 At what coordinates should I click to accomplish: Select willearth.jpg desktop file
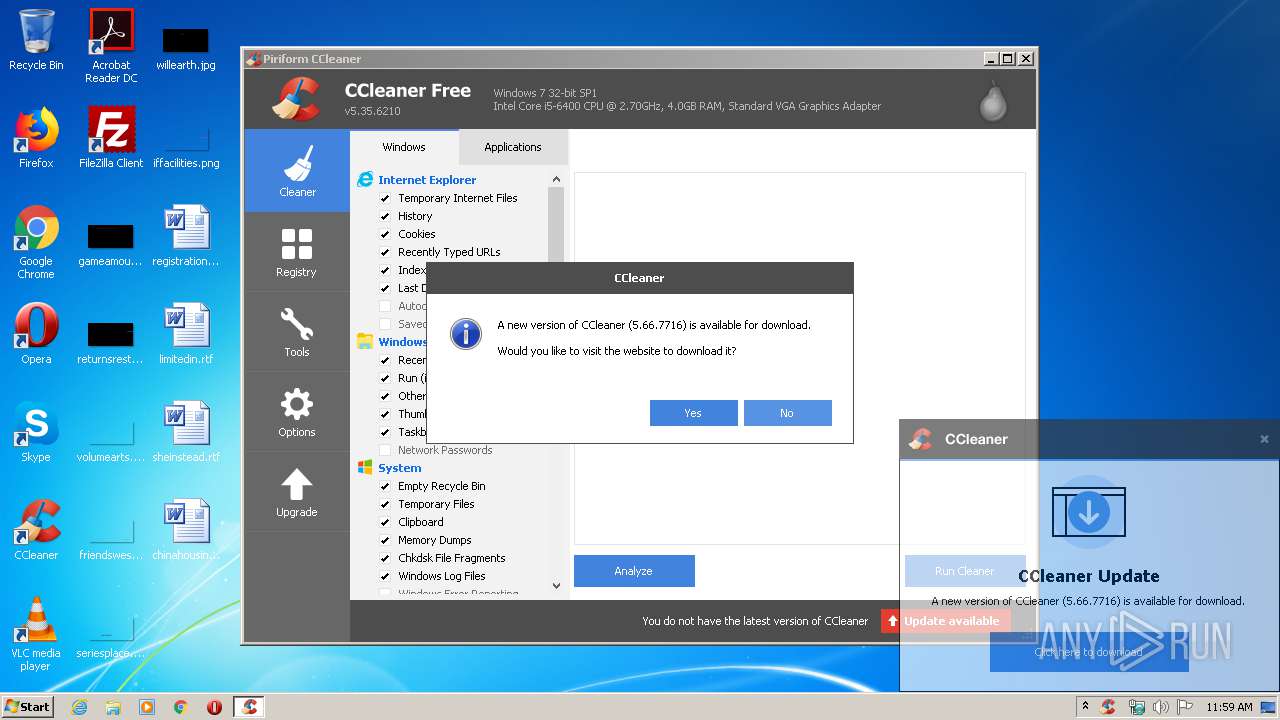[186, 47]
